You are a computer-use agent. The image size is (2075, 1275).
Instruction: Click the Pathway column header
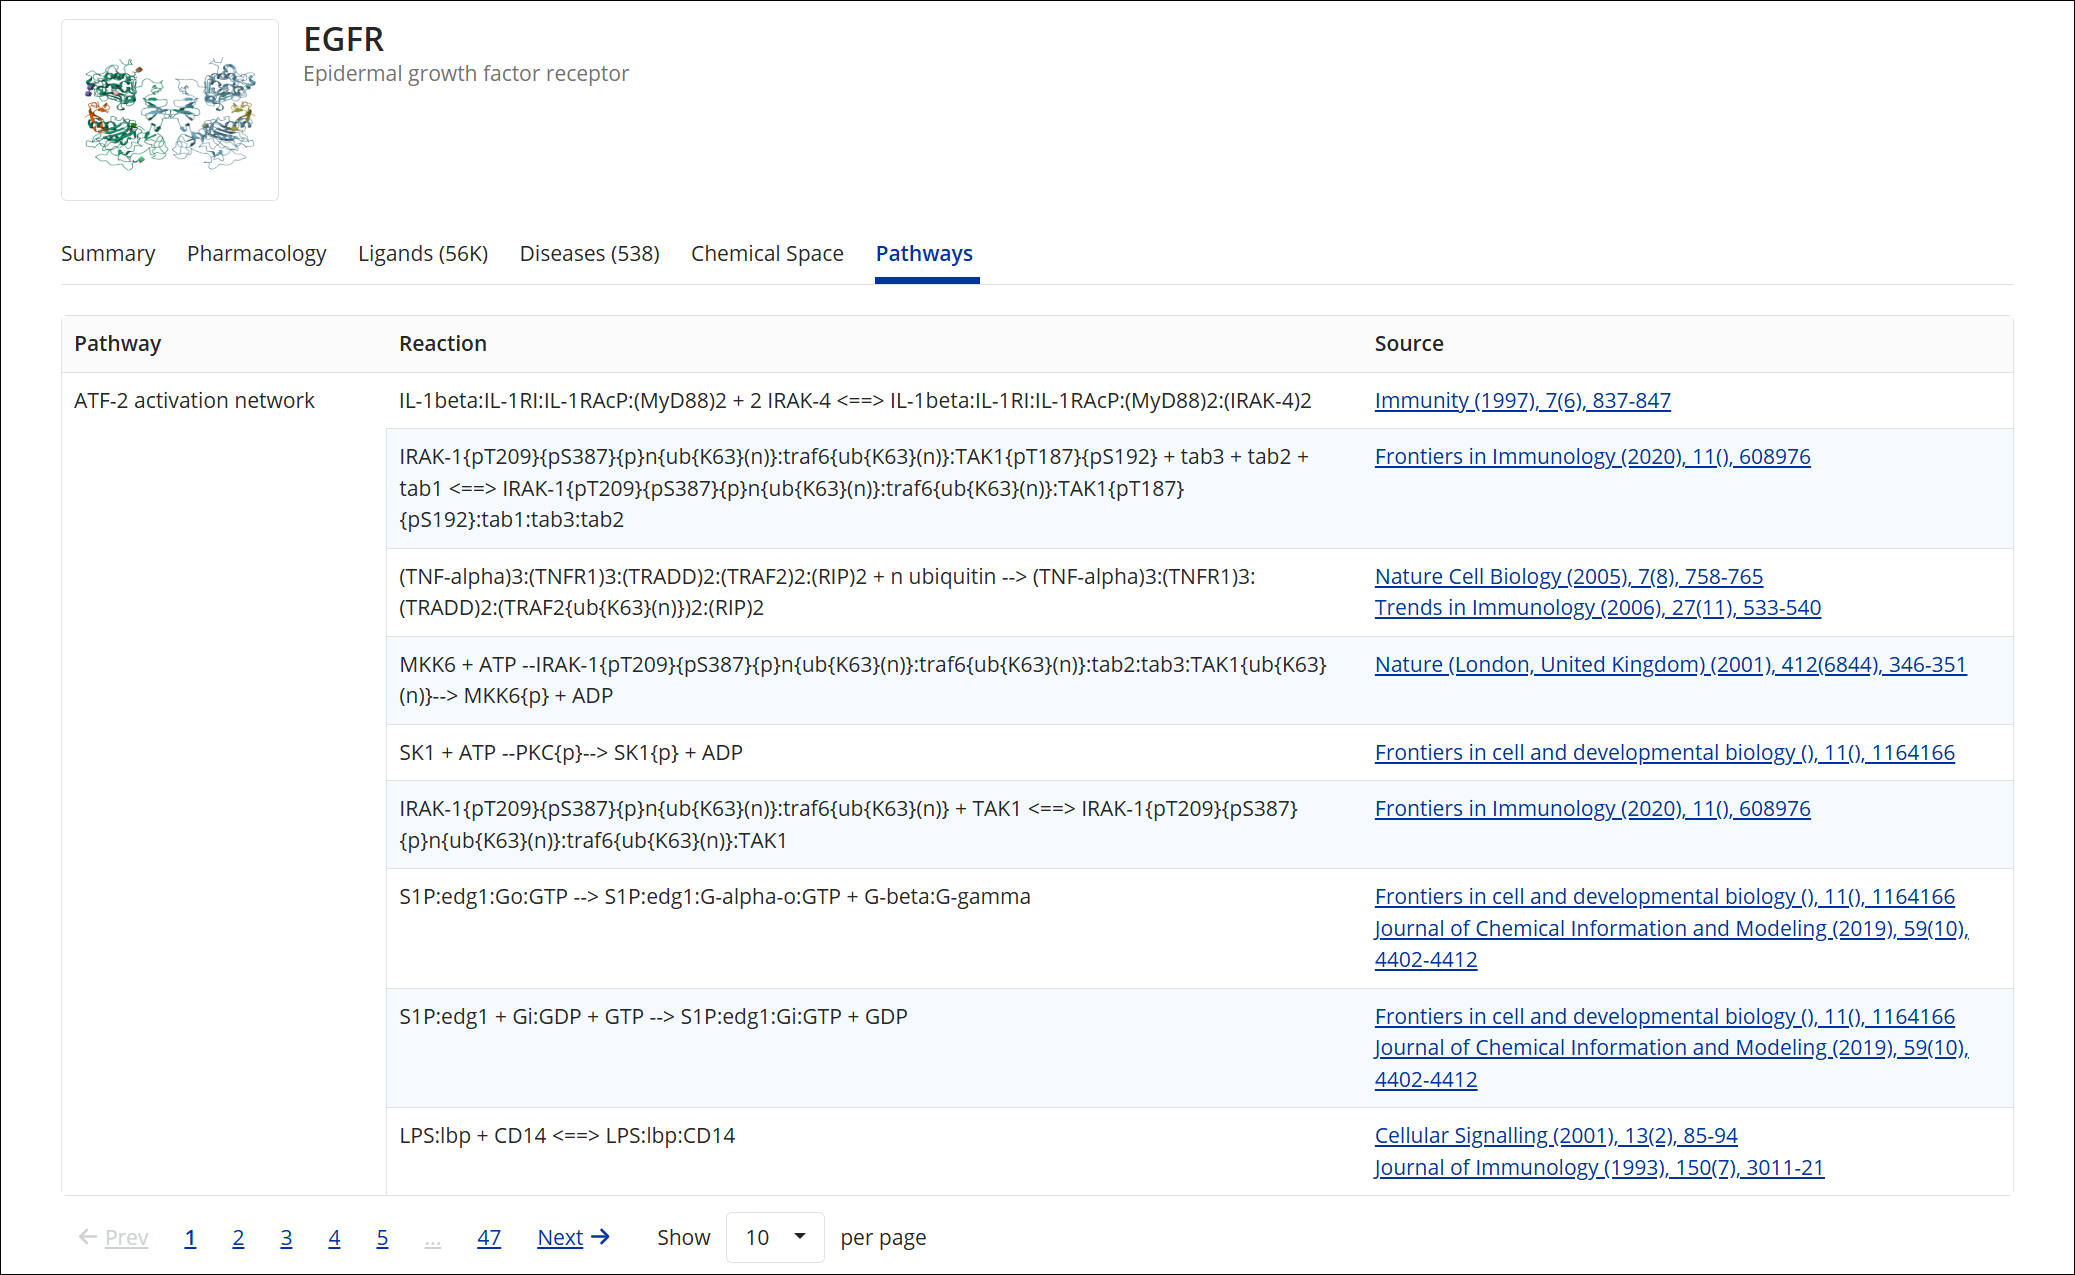pyautogui.click(x=118, y=344)
